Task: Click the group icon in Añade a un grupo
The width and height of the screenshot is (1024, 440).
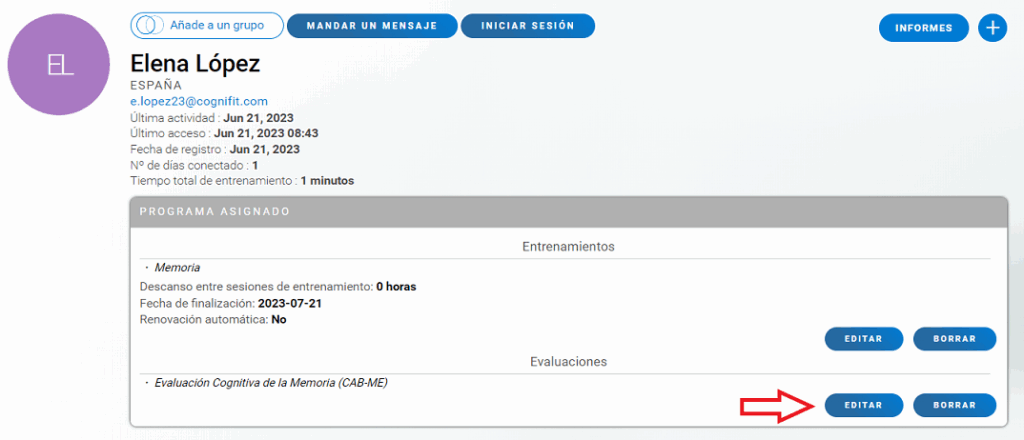Action: pos(147,25)
